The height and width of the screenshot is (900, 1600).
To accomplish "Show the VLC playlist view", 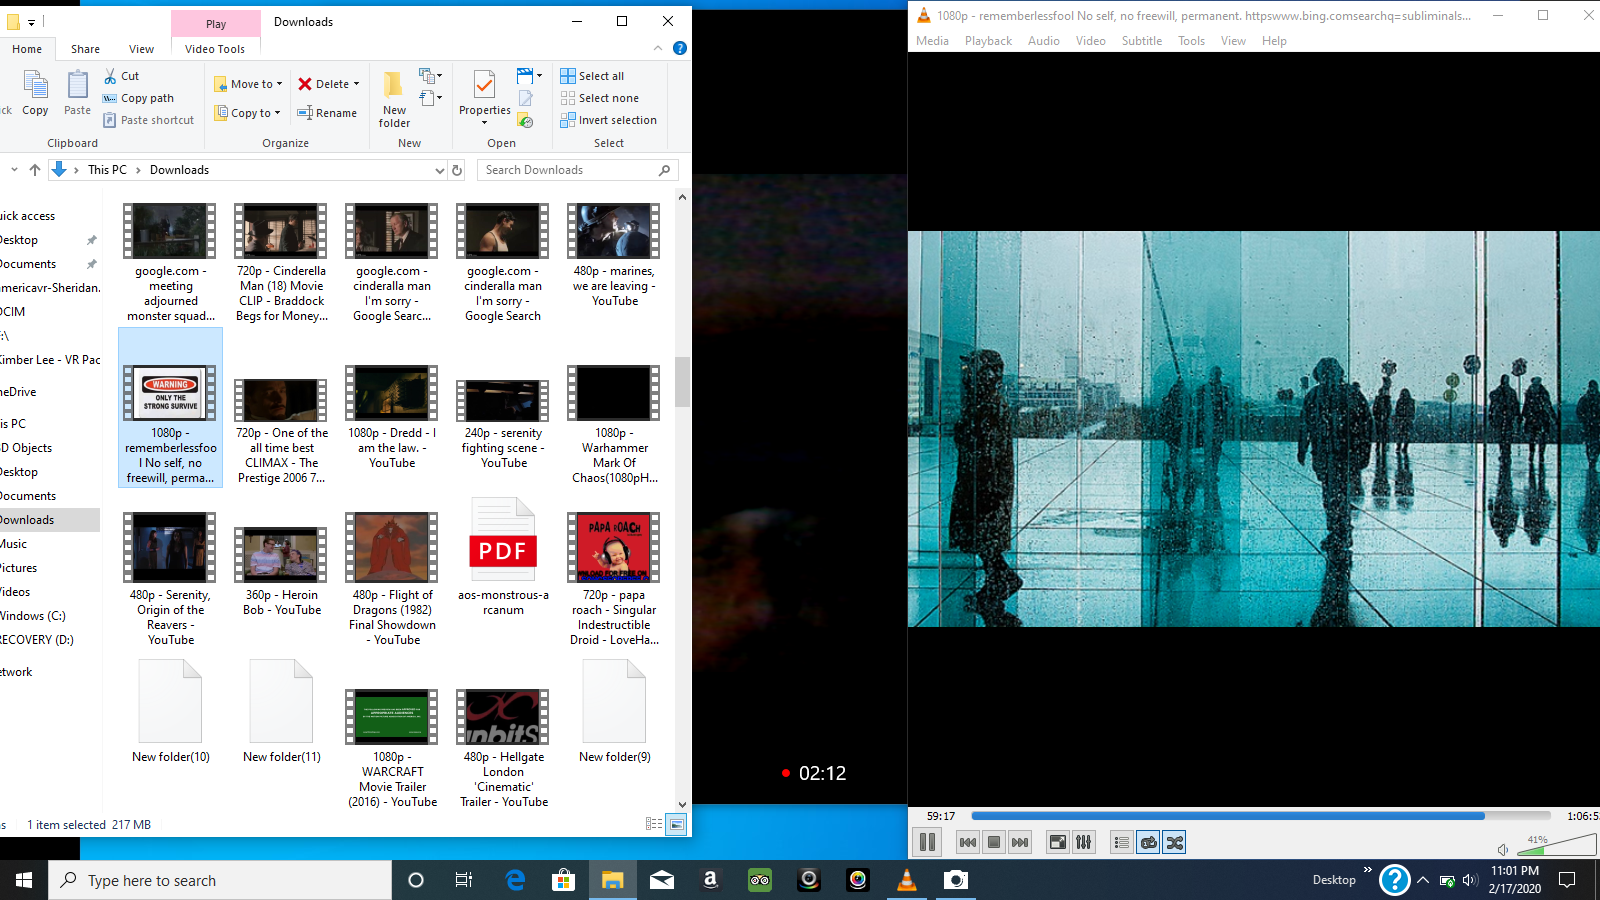I will 1121,842.
